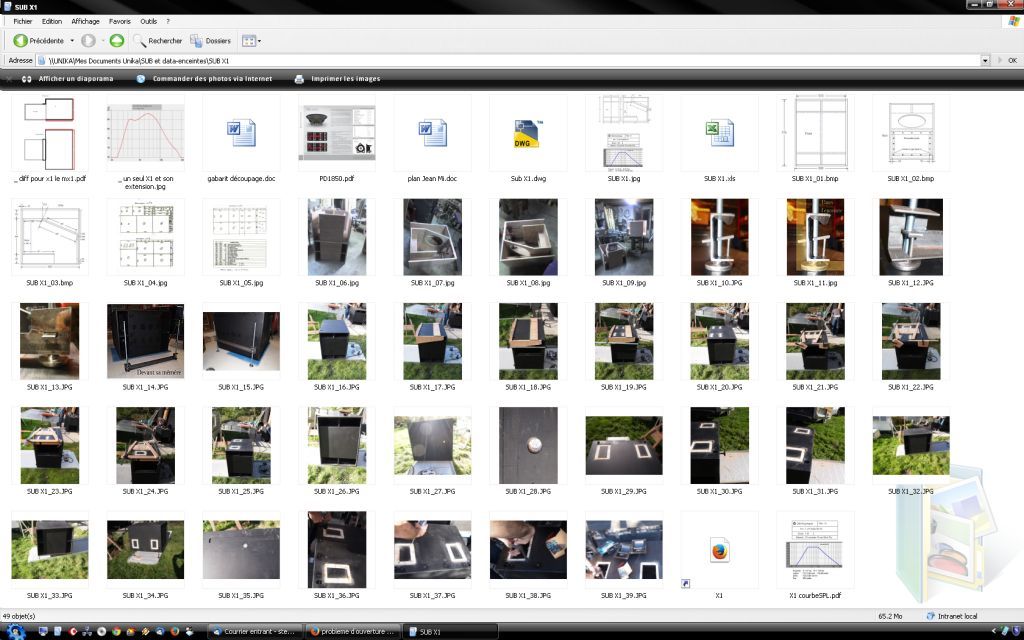This screenshot has width=1024, height=640.
Task: Open the ? help menu
Action: (x=168, y=21)
